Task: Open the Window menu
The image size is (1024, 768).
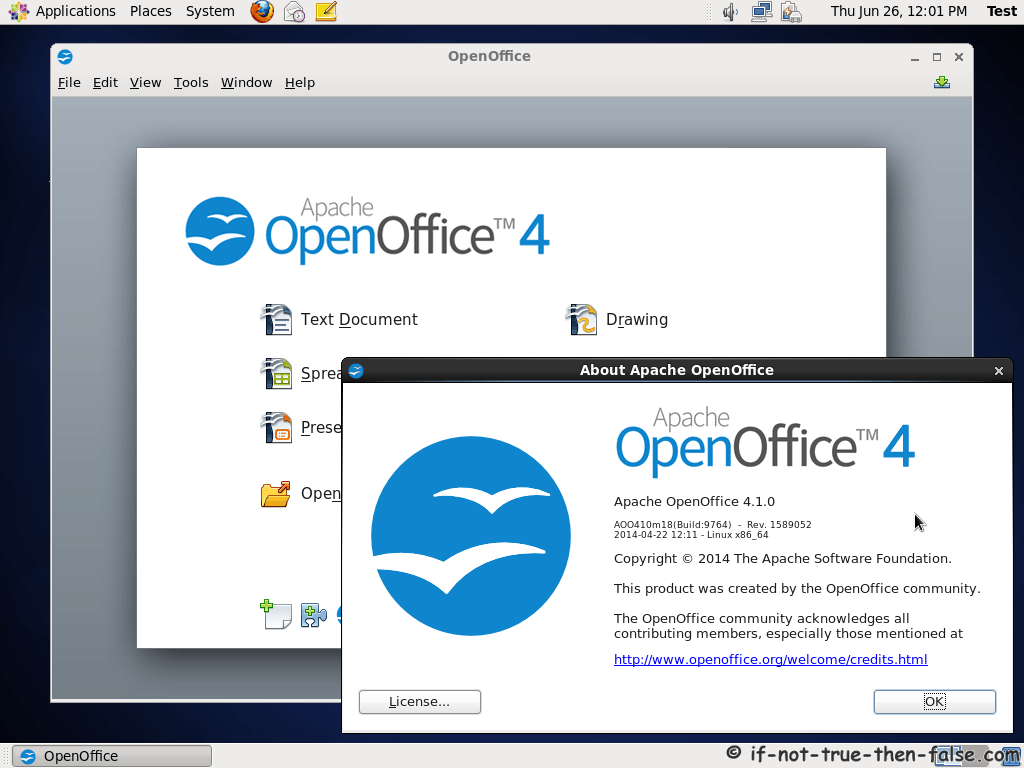Action: click(246, 82)
